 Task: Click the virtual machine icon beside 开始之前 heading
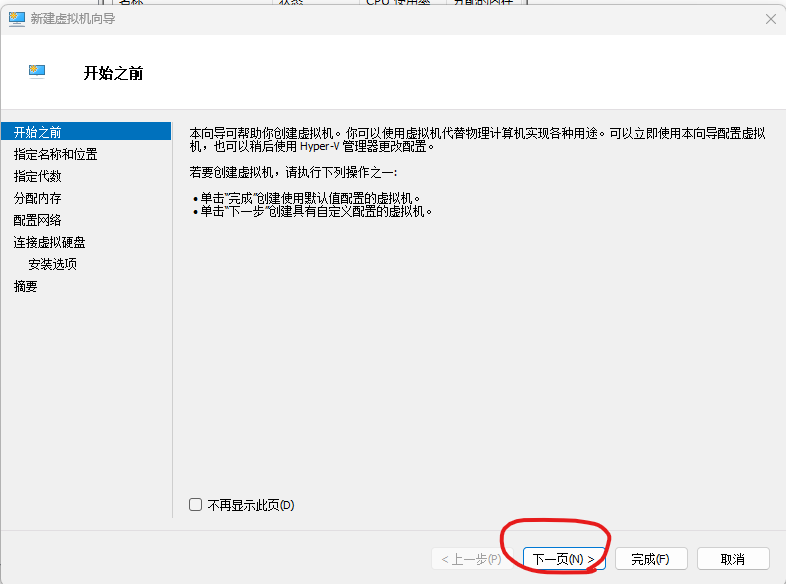tap(37, 71)
